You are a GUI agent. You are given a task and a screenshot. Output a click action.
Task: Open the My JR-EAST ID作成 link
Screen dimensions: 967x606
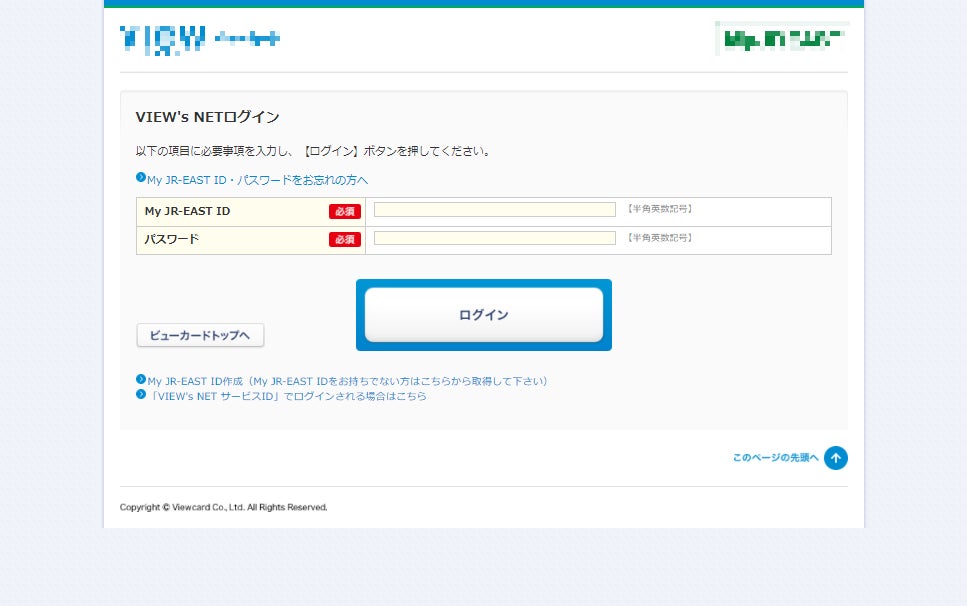[347, 381]
